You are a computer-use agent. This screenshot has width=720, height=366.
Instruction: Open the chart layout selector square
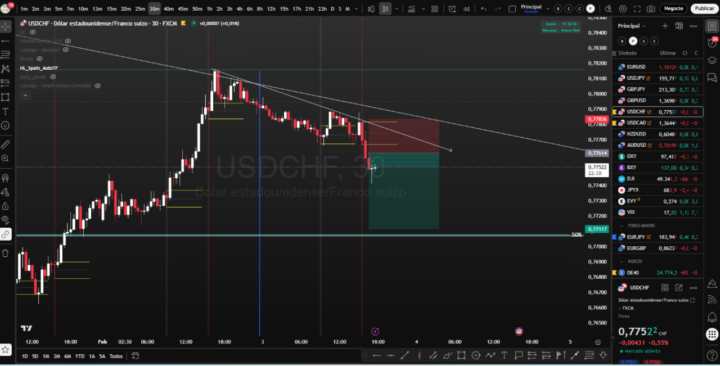pos(512,9)
